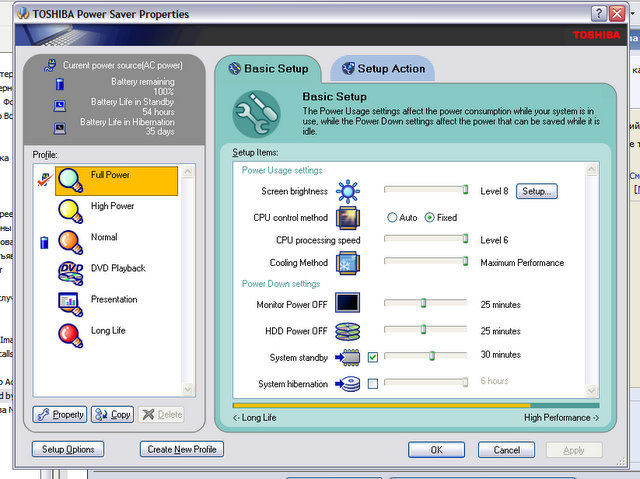The width and height of the screenshot is (640, 479).
Task: Adjust the Cooling Method slider
Action: [x=426, y=261]
